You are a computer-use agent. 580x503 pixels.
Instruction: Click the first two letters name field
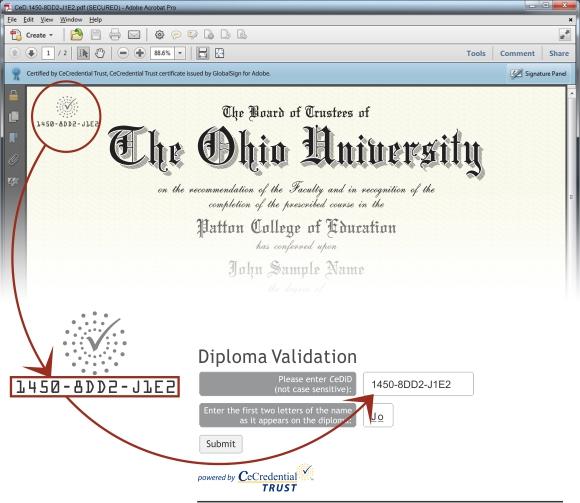coord(378,415)
